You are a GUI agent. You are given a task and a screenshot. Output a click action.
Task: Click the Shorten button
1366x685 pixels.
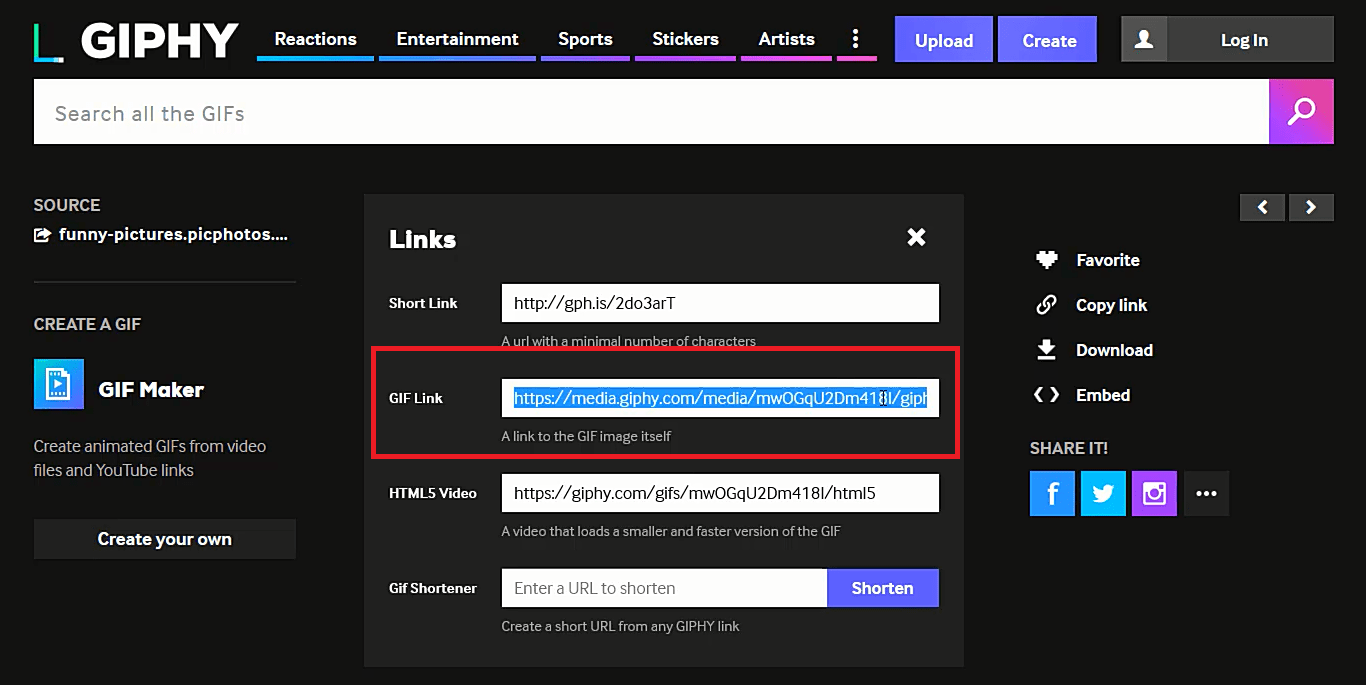point(882,588)
